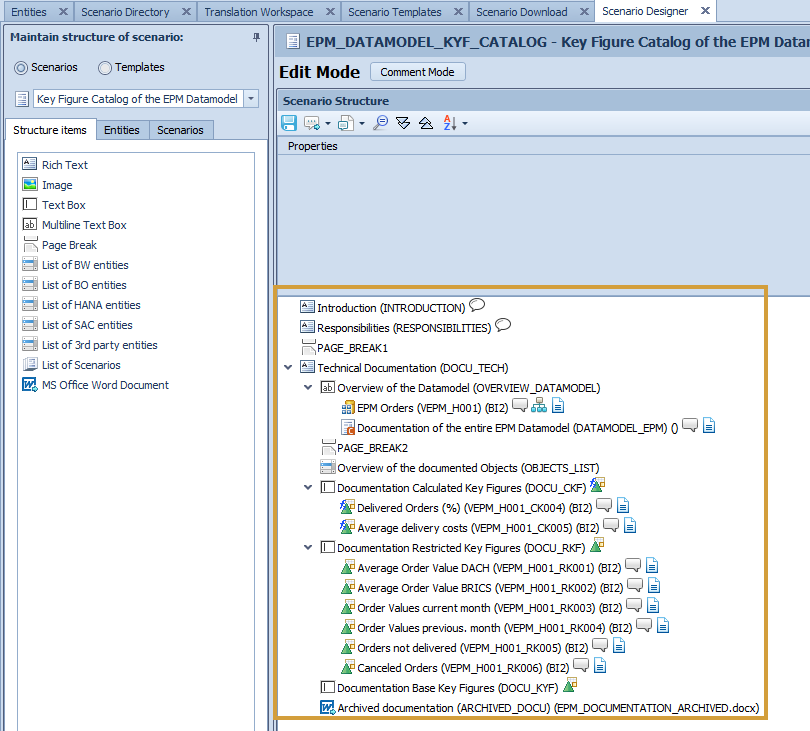Click the Save icon in Scenario Structure toolbar
The height and width of the screenshot is (731, 810).
[289, 123]
